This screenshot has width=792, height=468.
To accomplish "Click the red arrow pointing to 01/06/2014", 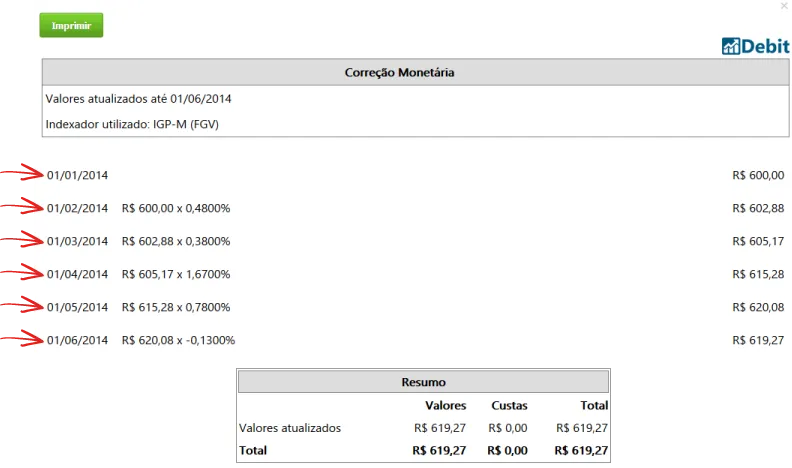I will [21, 340].
